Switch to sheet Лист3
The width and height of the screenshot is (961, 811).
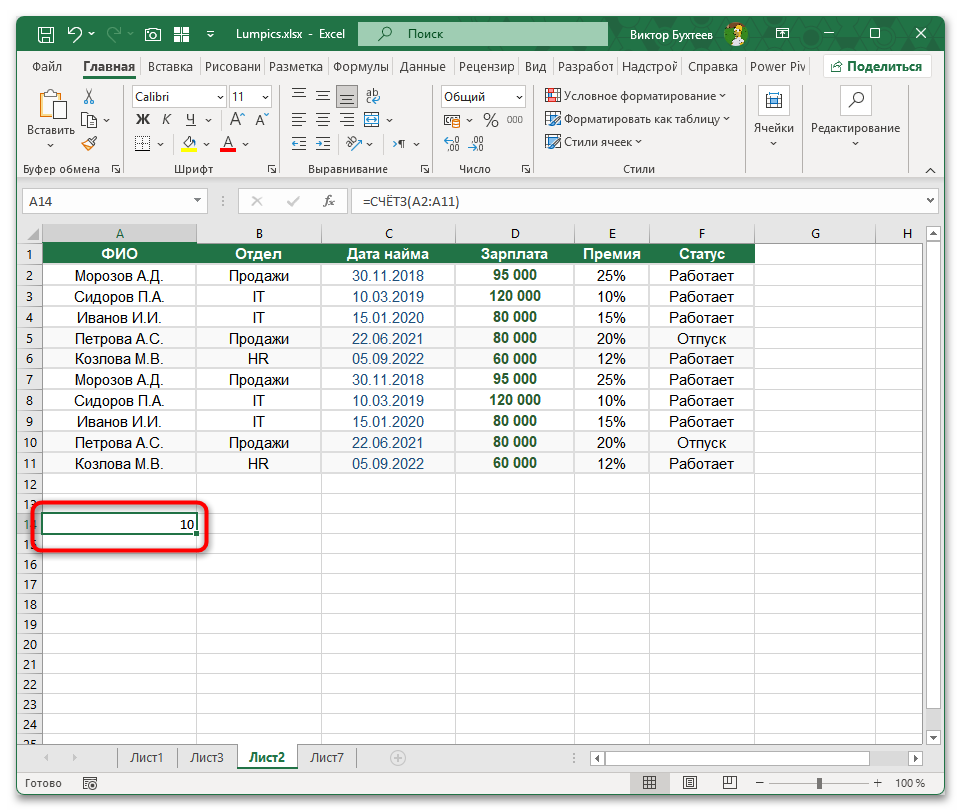click(207, 758)
